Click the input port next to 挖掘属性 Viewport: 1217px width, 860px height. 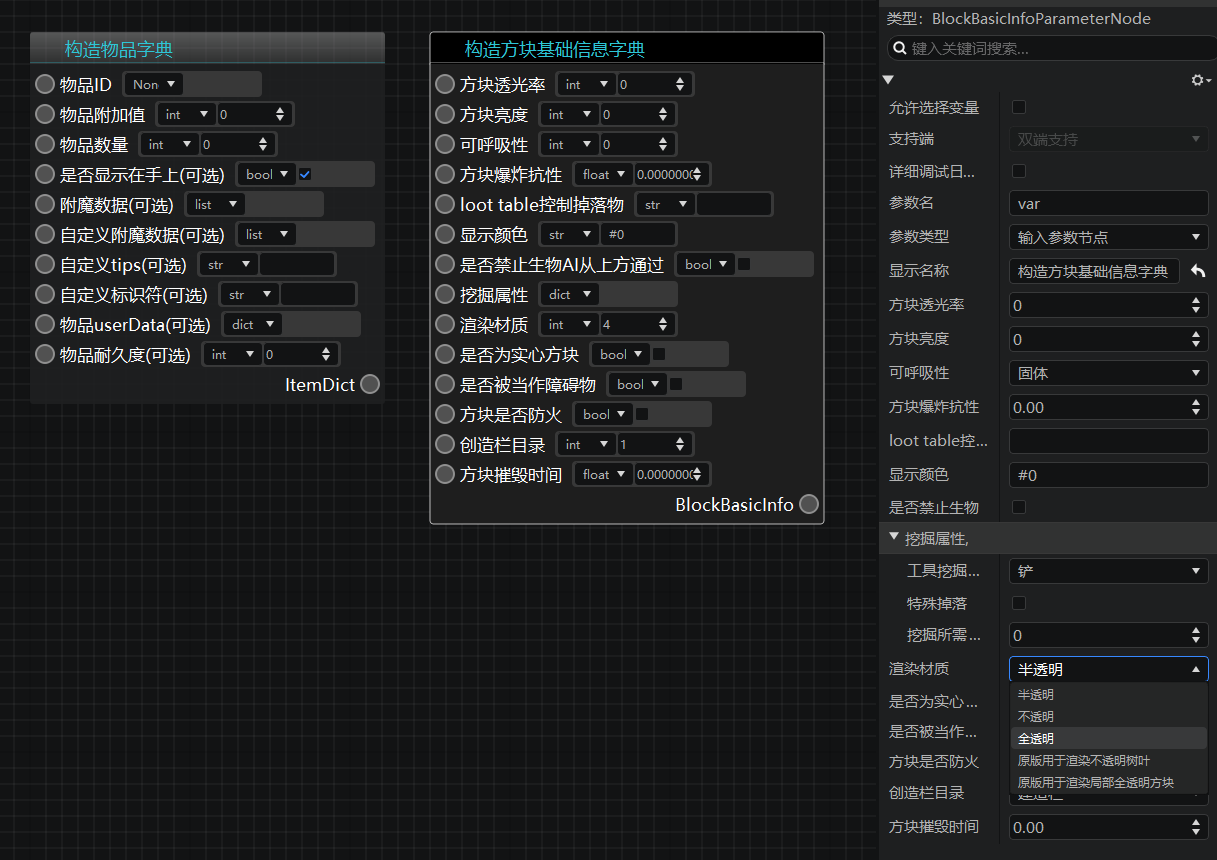pyautogui.click(x=445, y=294)
